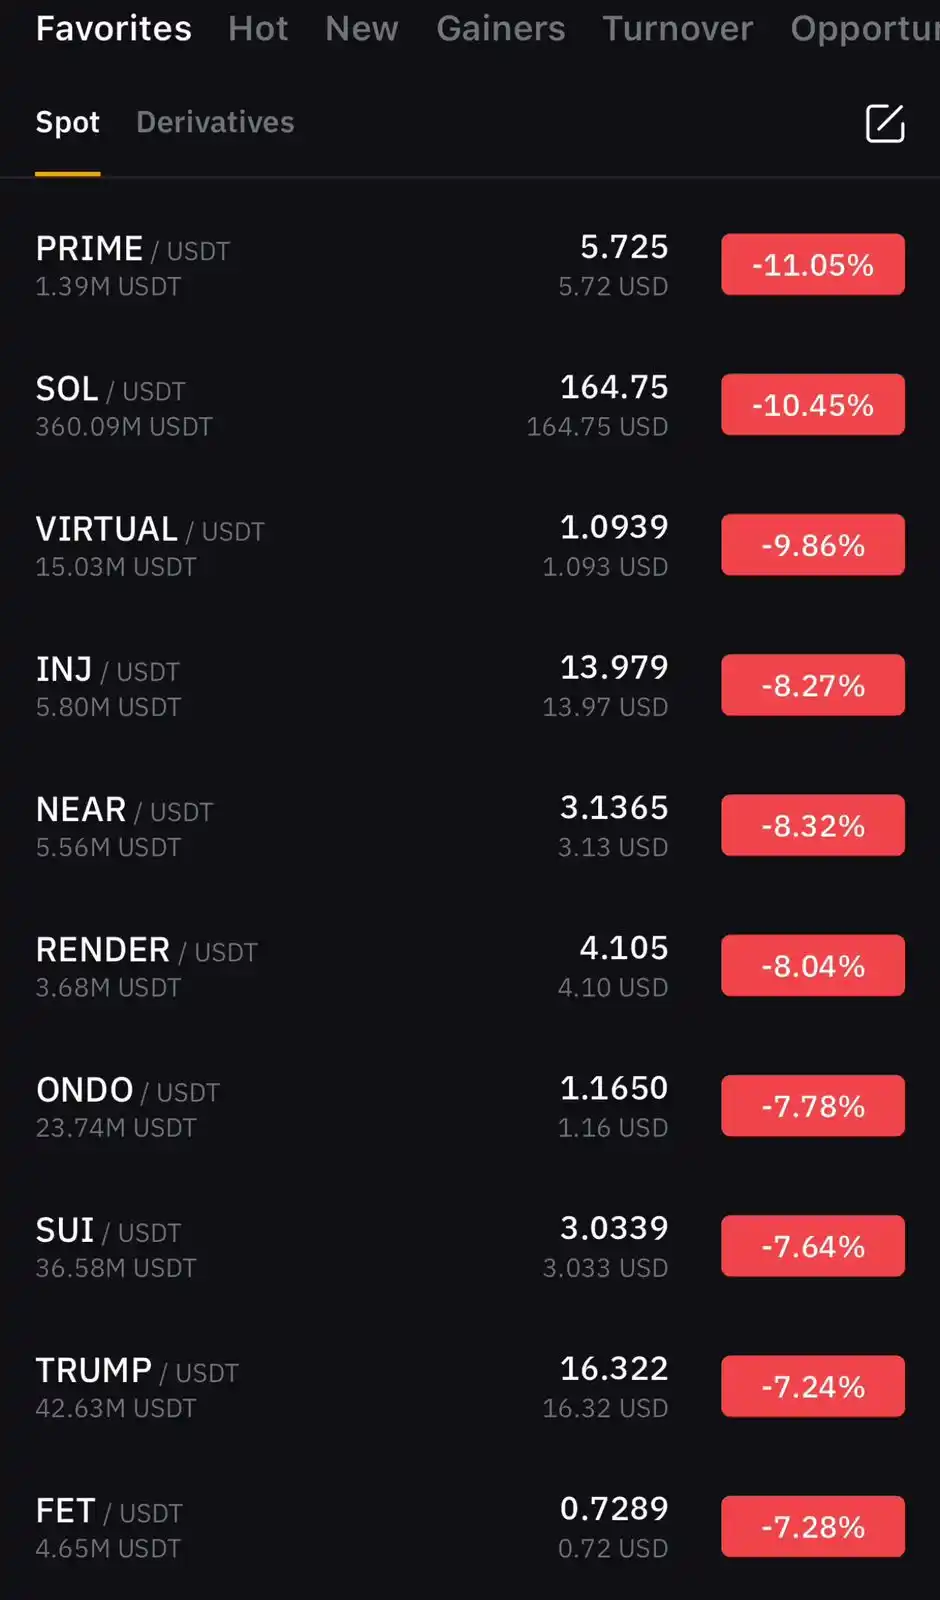Open the New tab
940x1600 pixels.
click(x=362, y=28)
